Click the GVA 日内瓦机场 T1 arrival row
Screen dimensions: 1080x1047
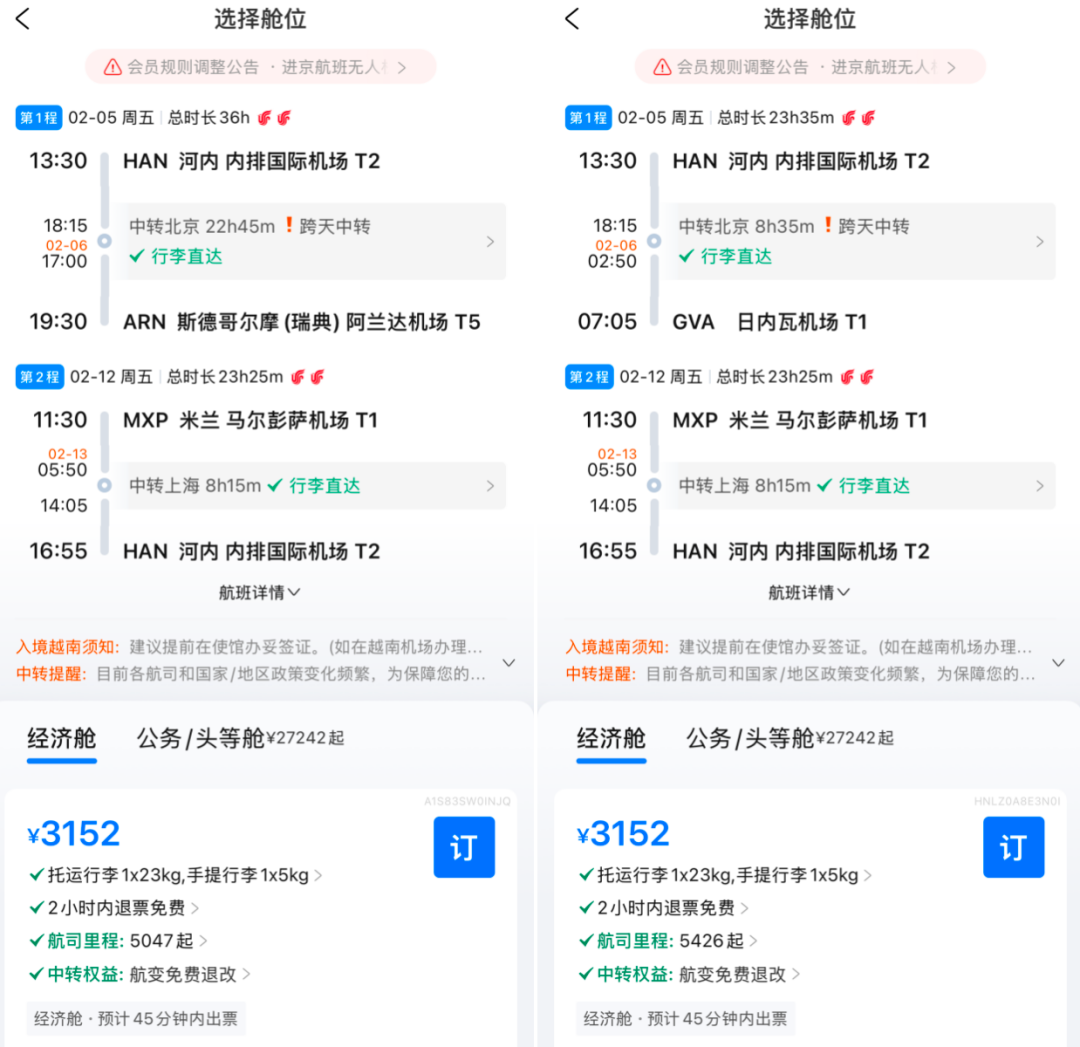[x=723, y=322]
